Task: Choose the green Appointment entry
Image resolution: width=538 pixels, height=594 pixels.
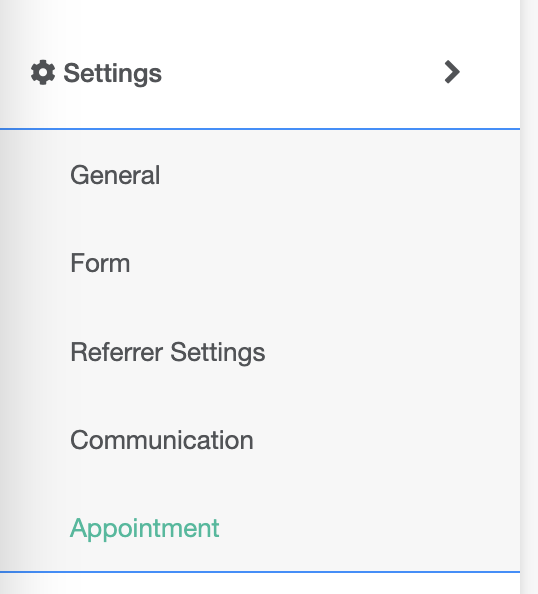Action: [144, 528]
